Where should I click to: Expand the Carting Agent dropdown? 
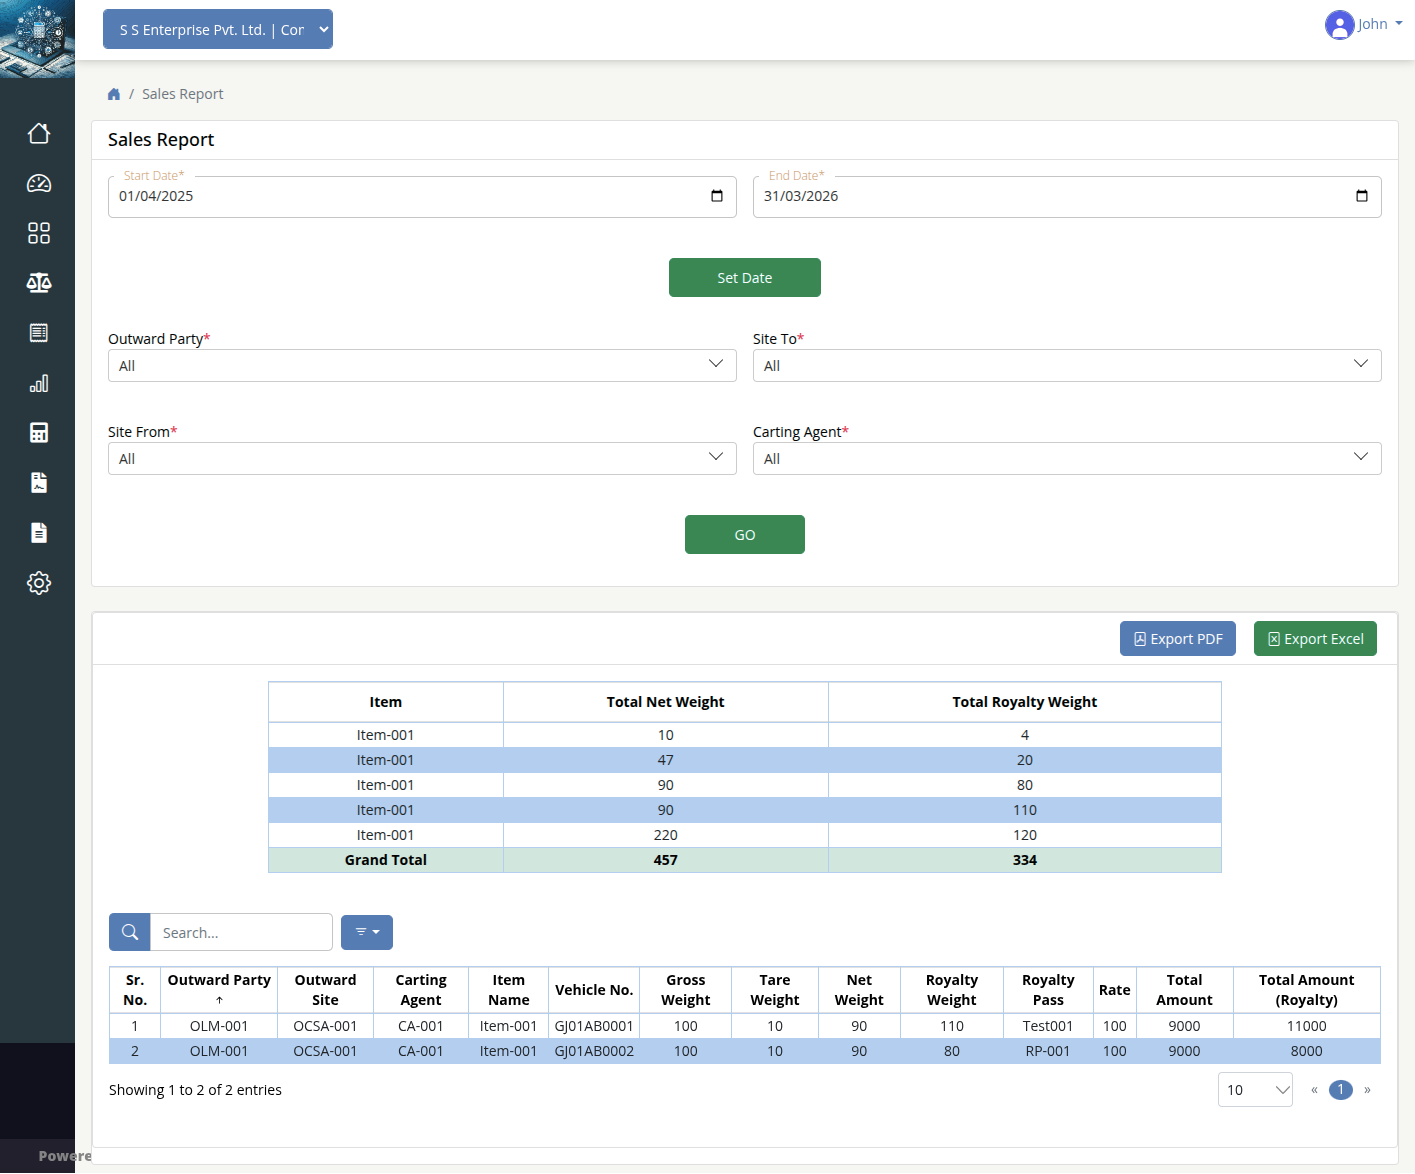point(1066,458)
